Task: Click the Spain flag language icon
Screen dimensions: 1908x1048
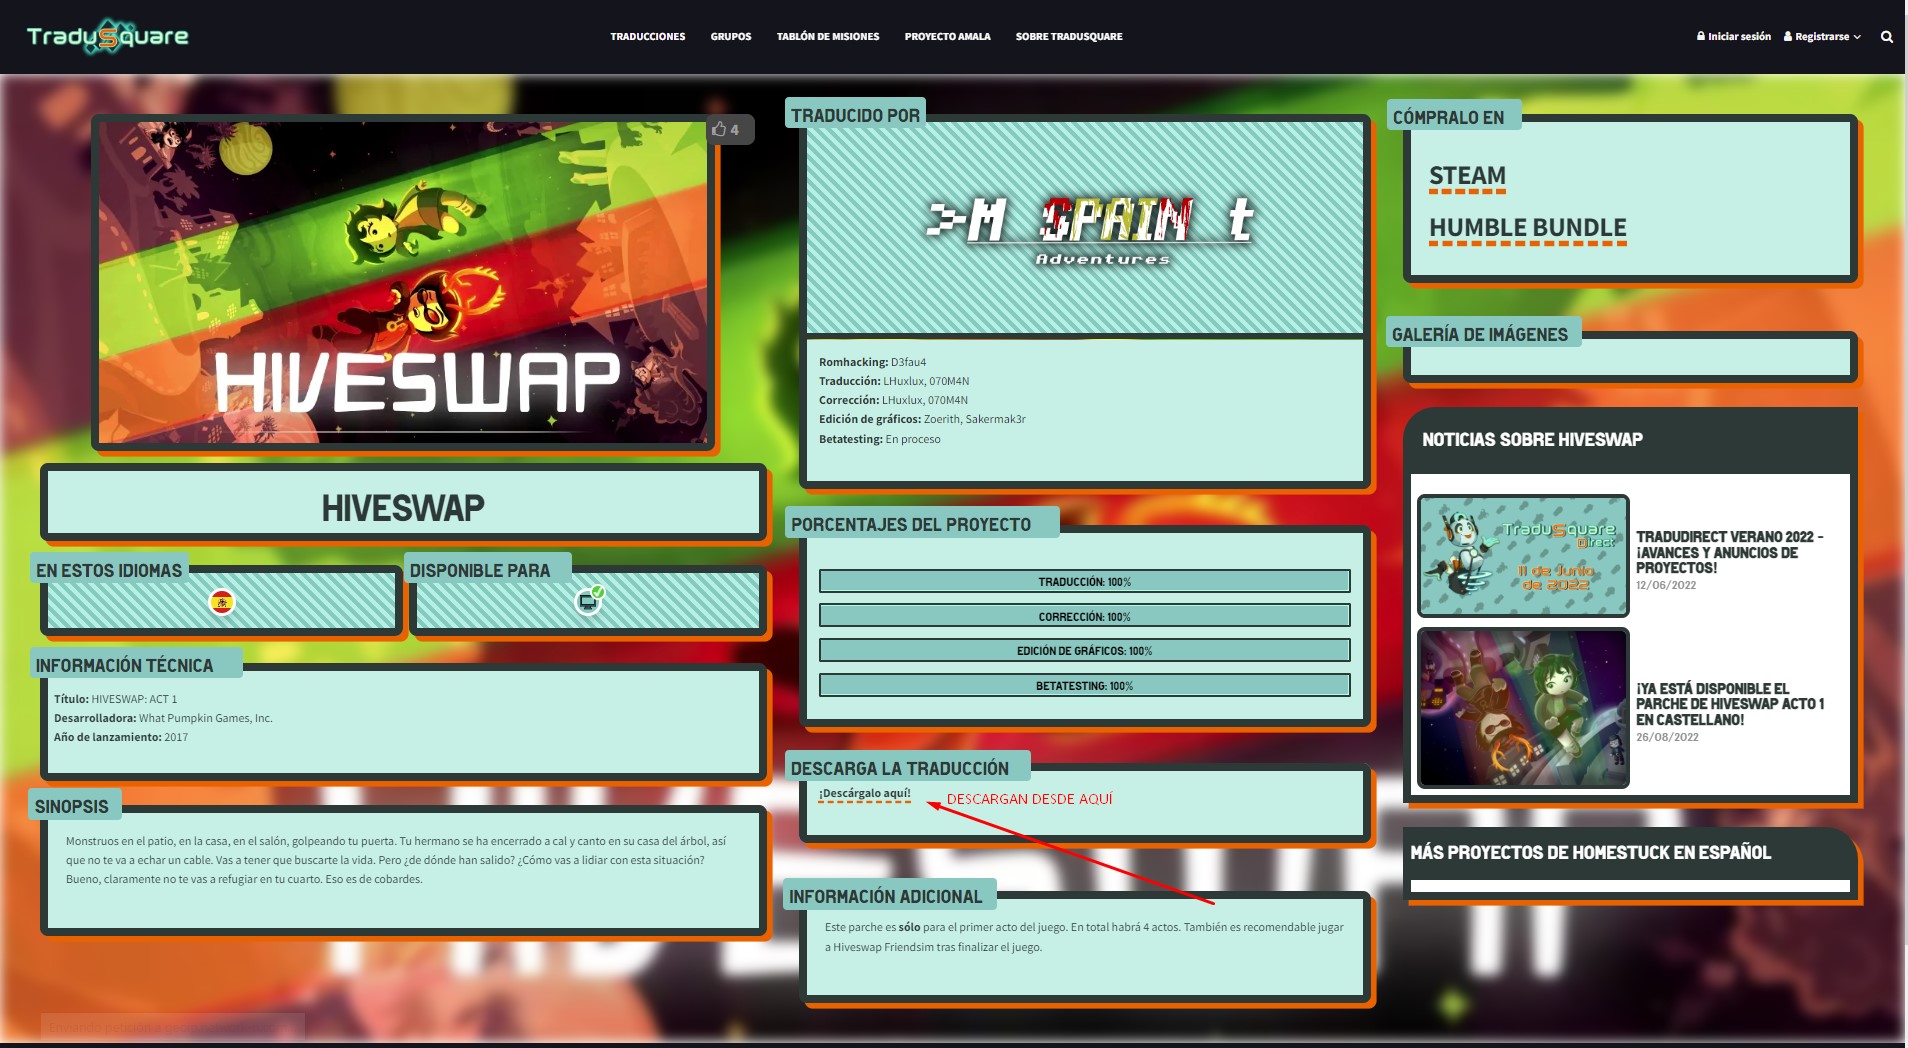Action: (222, 602)
